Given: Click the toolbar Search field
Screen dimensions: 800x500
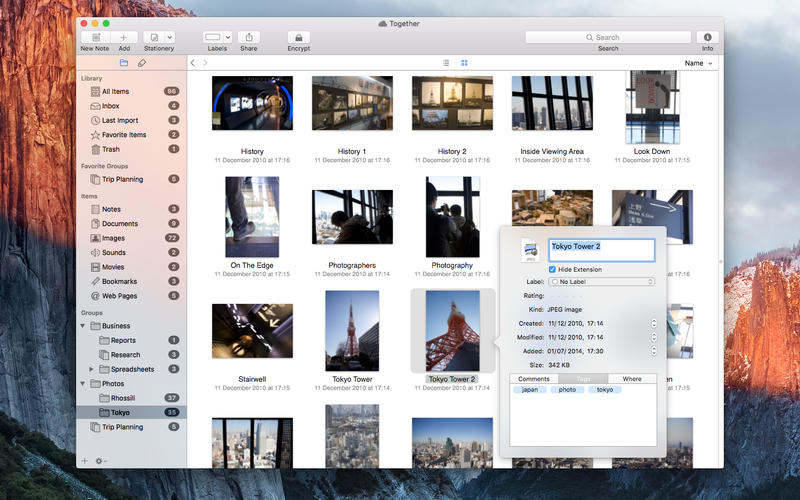Looking at the screenshot, I should [607, 37].
